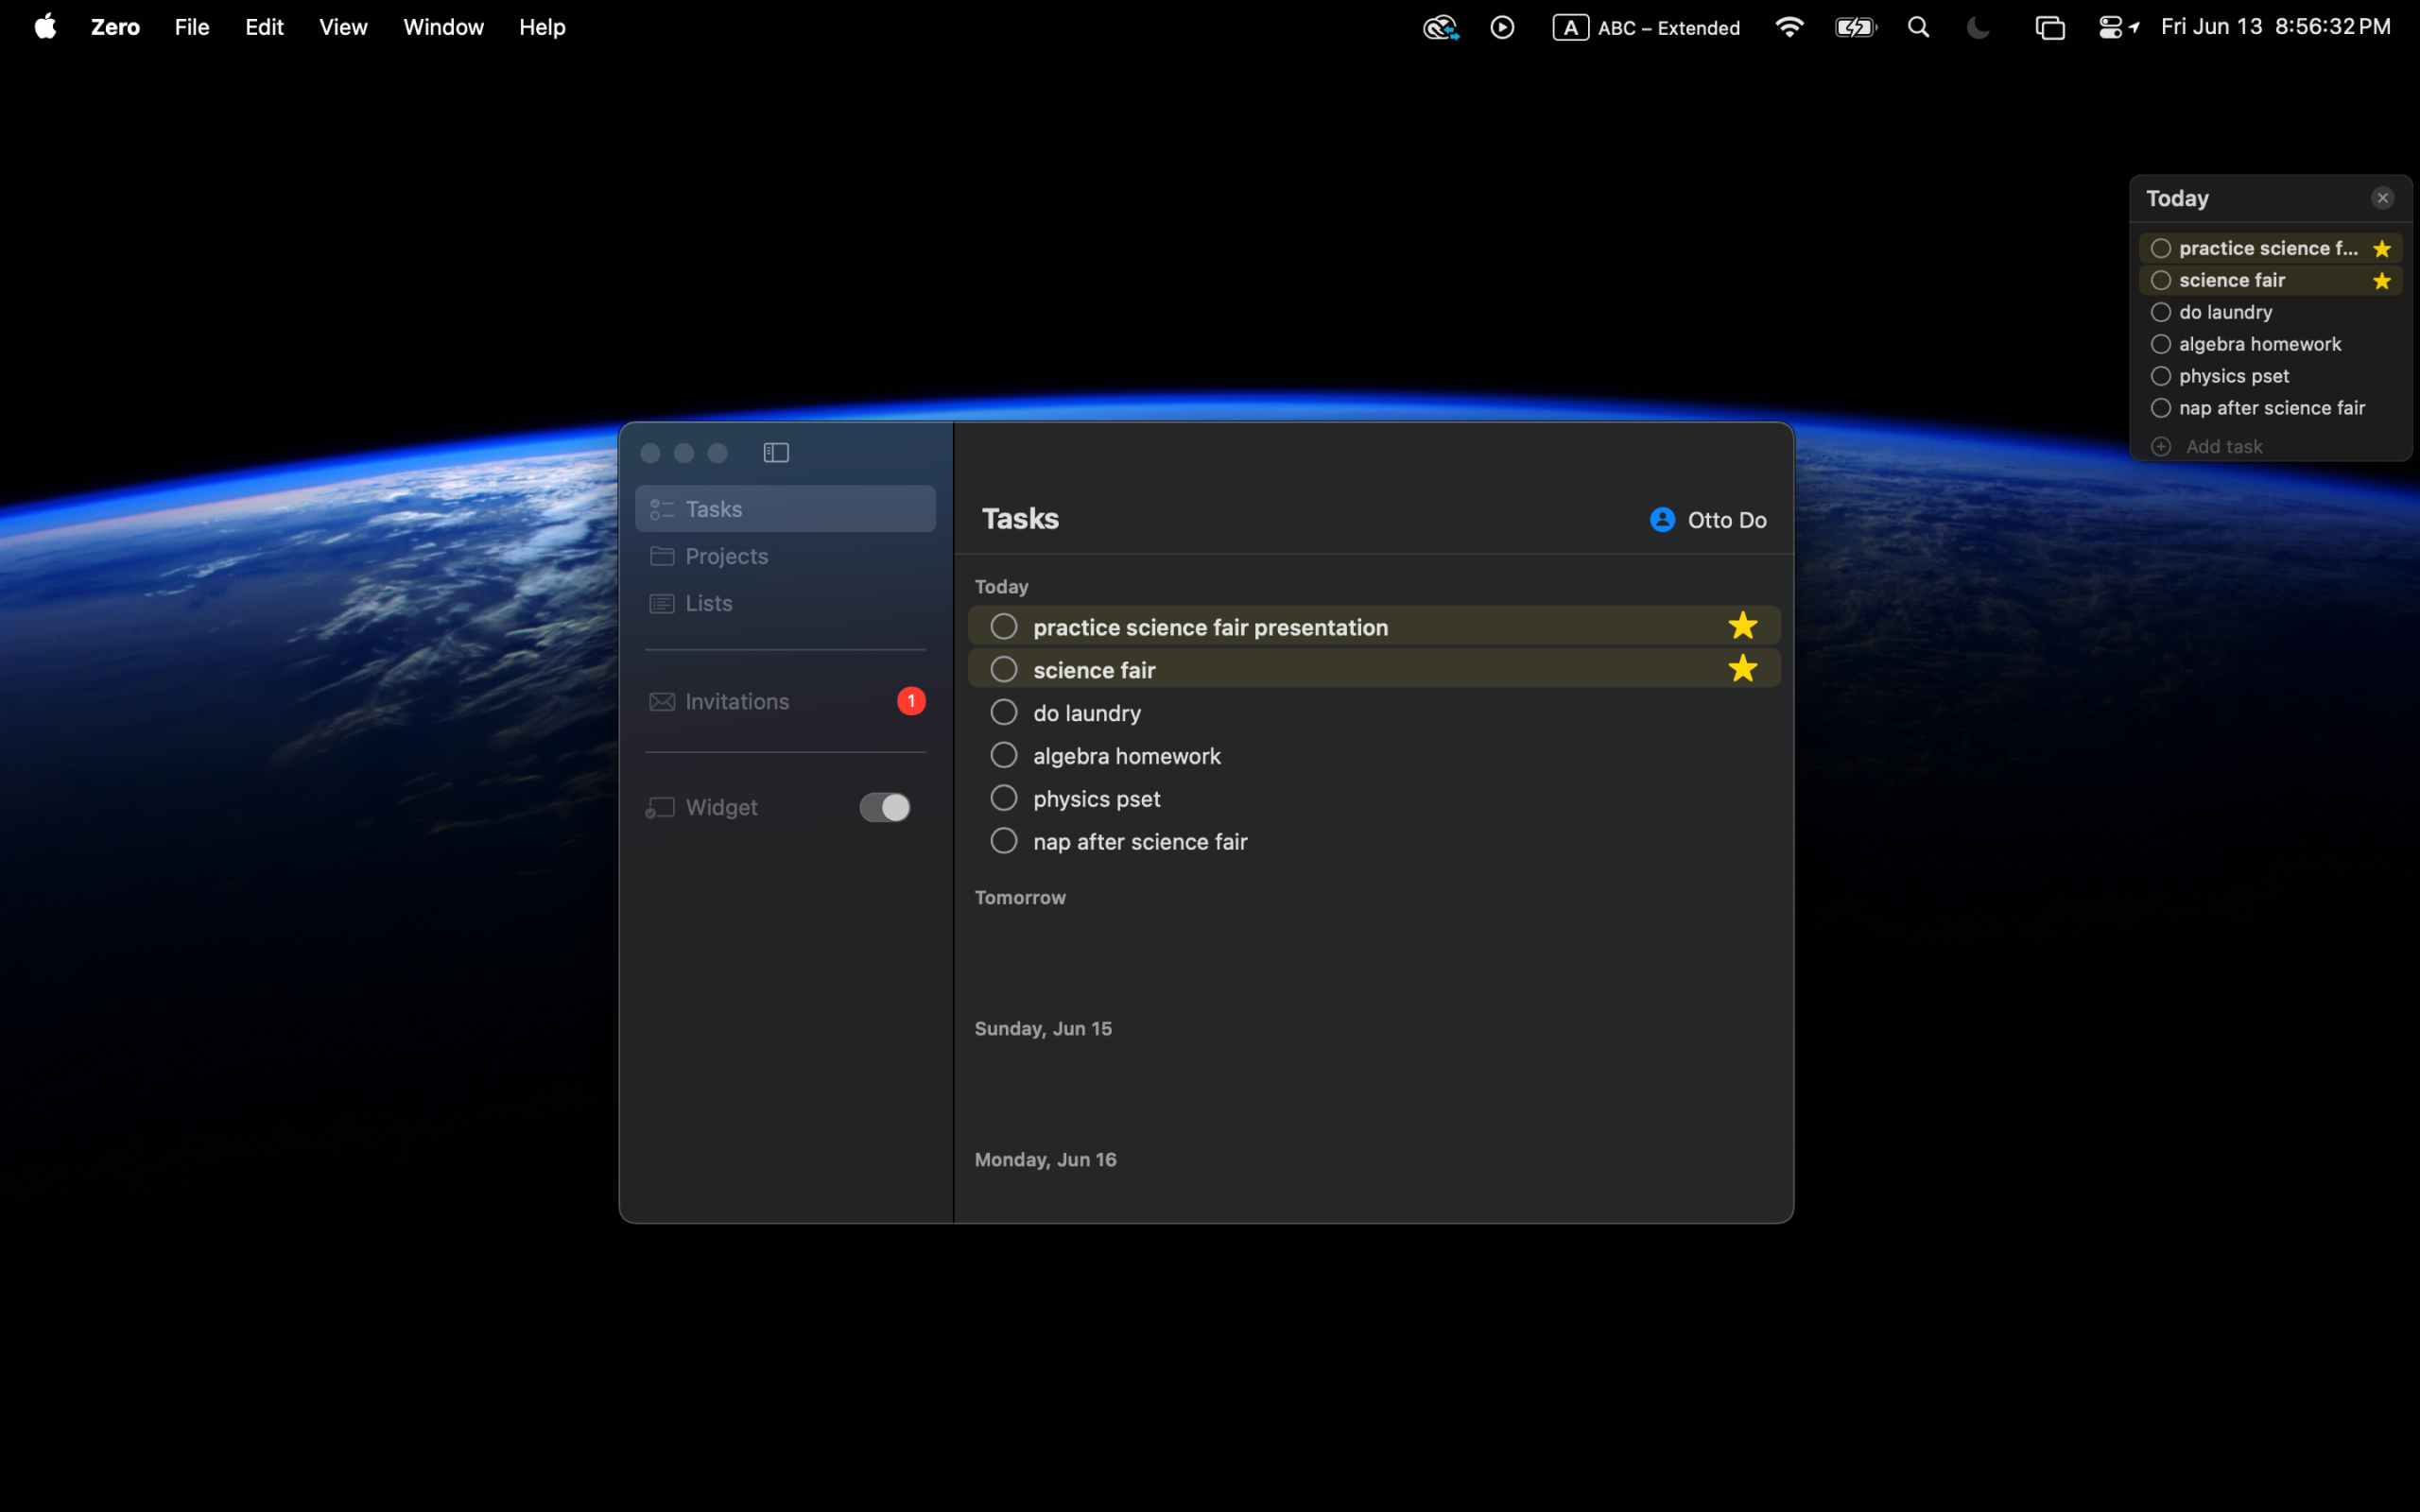This screenshot has height=1512, width=2420.
Task: Check science fair in Today widget
Action: coord(2161,280)
